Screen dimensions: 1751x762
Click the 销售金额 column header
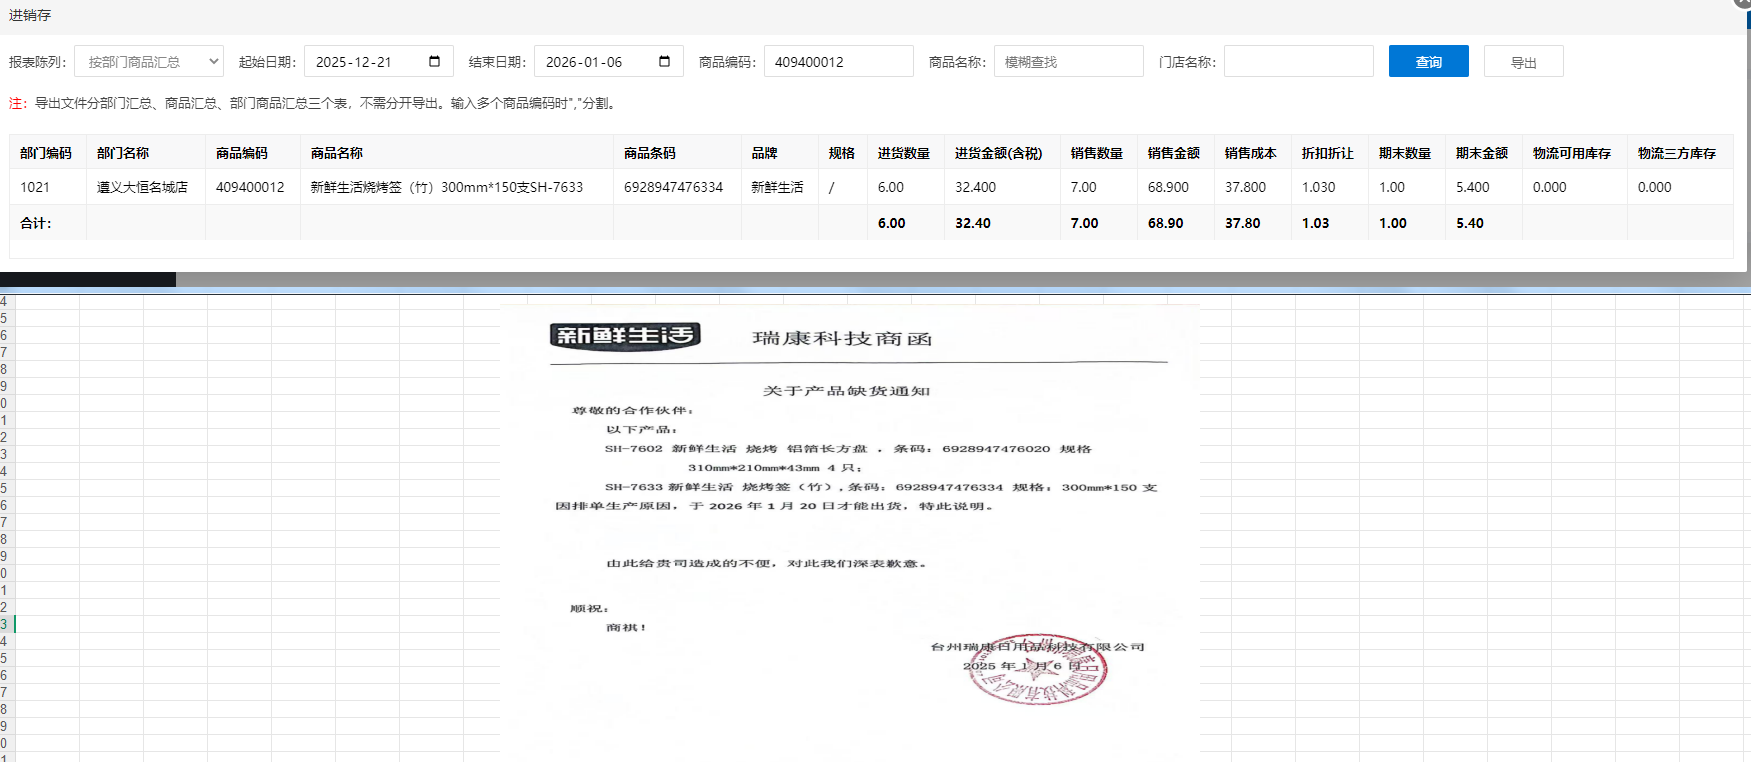tap(1173, 153)
